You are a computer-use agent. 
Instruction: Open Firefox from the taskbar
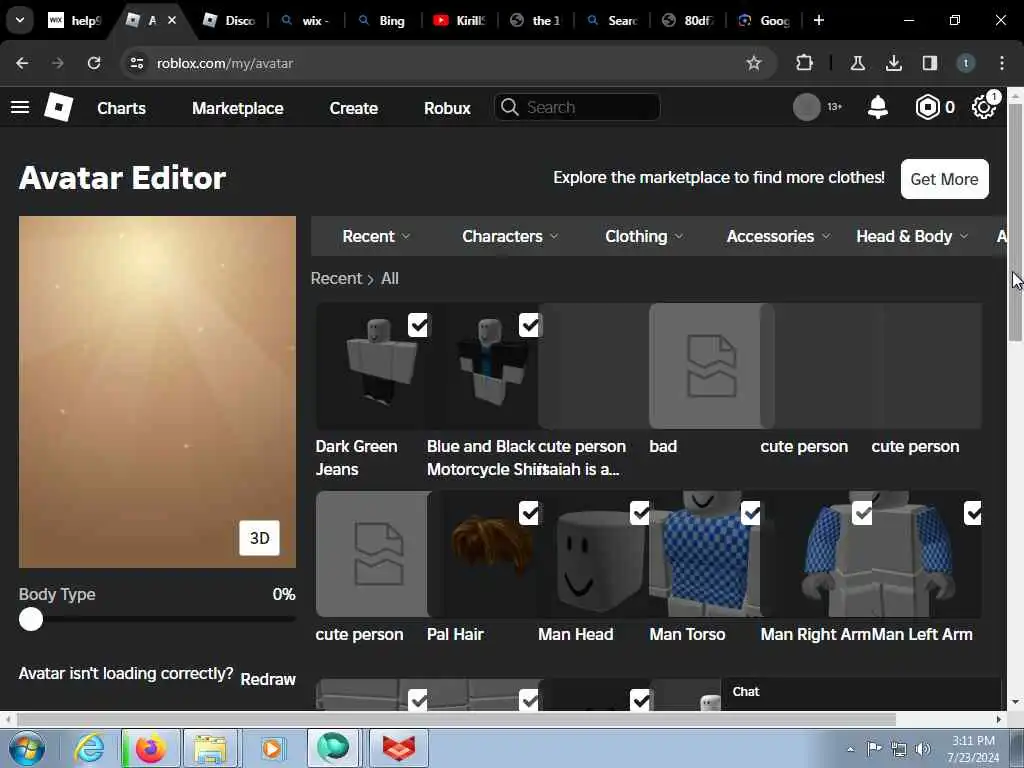(x=150, y=748)
